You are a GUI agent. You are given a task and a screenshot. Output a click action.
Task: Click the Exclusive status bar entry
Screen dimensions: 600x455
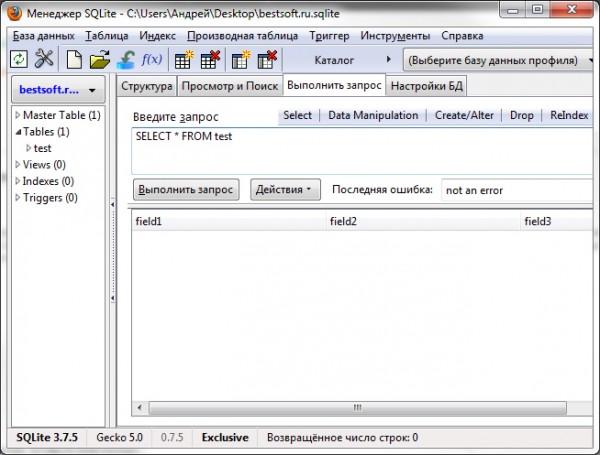225,437
